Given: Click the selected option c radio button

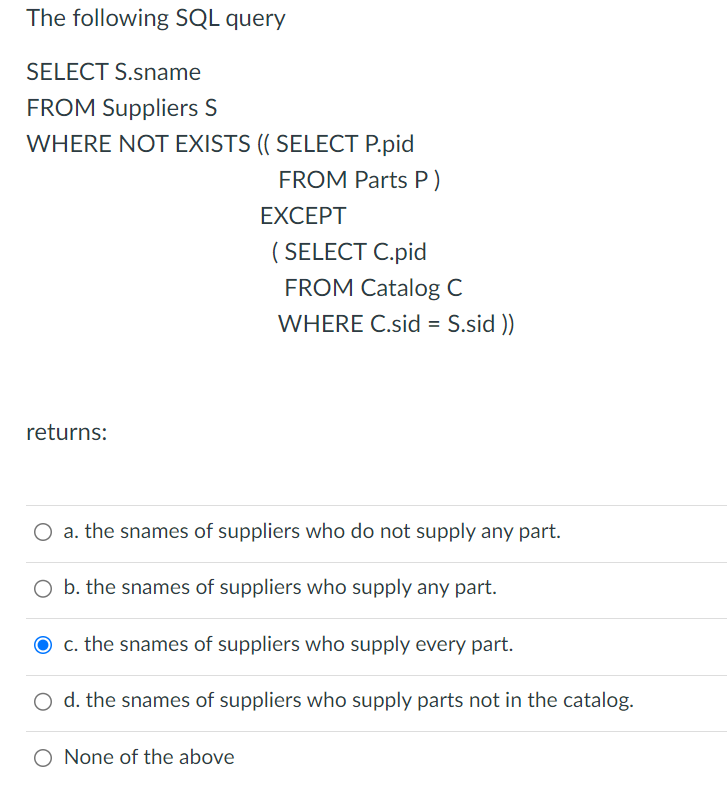Looking at the screenshot, I should pos(43,645).
